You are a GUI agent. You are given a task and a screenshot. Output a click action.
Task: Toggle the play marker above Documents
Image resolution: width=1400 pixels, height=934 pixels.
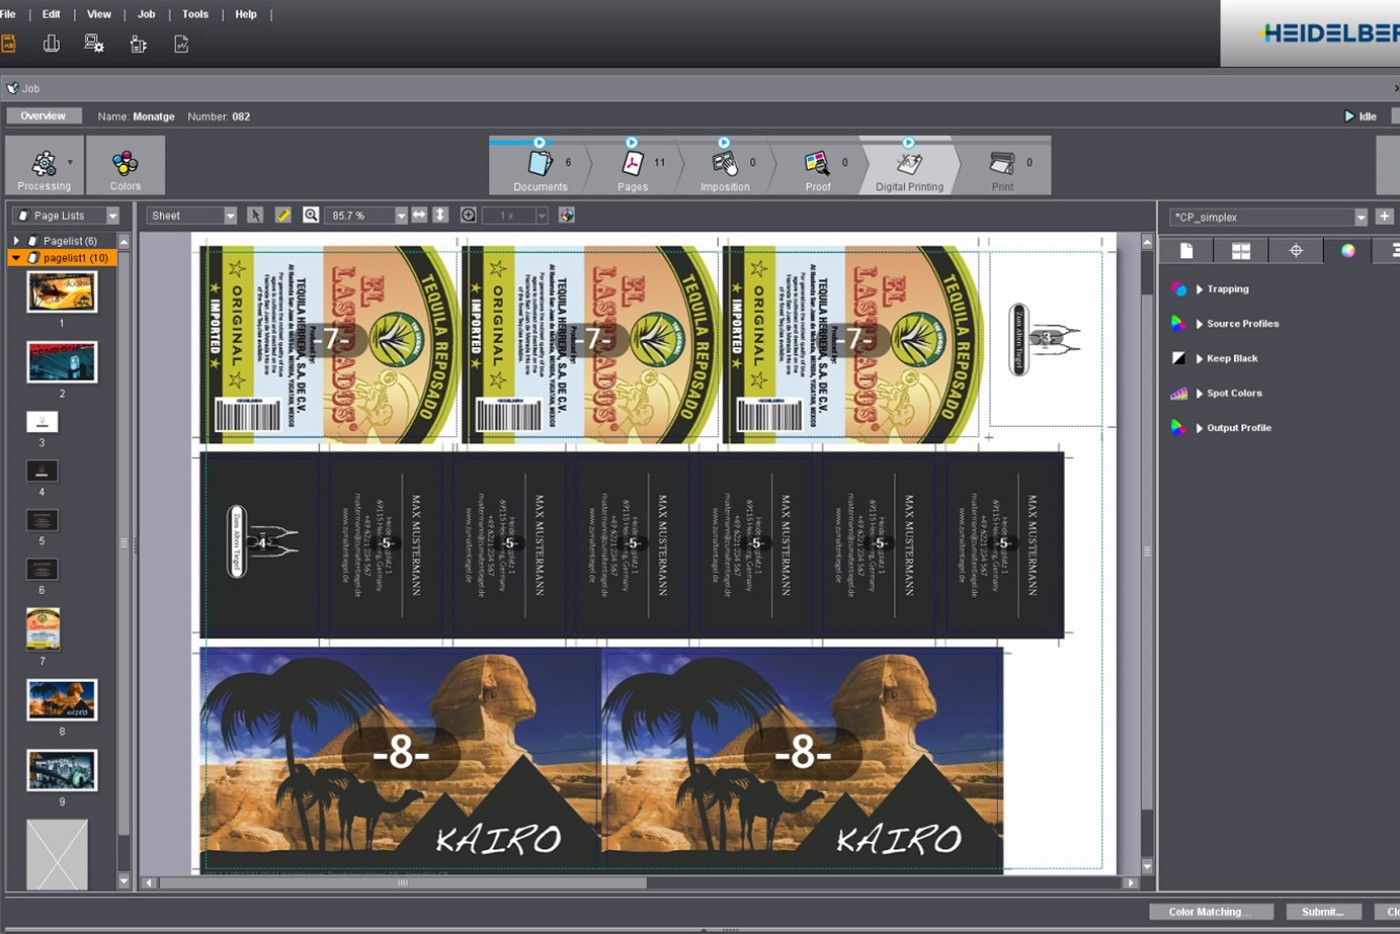539,143
